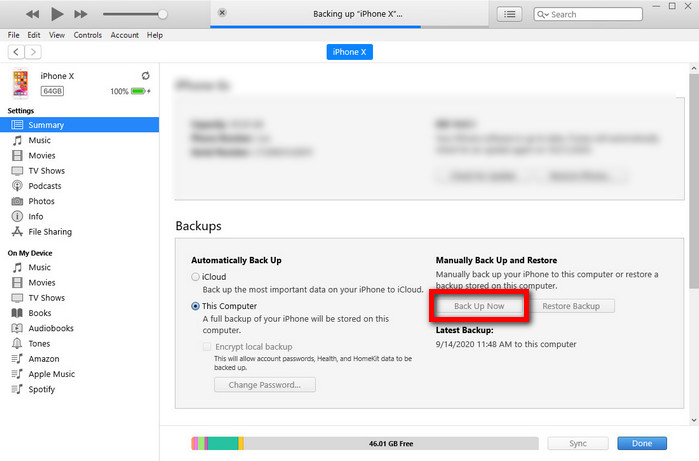This screenshot has height=461, width=699.
Task: Click the Amazon playlist icon
Action: pos(17,358)
